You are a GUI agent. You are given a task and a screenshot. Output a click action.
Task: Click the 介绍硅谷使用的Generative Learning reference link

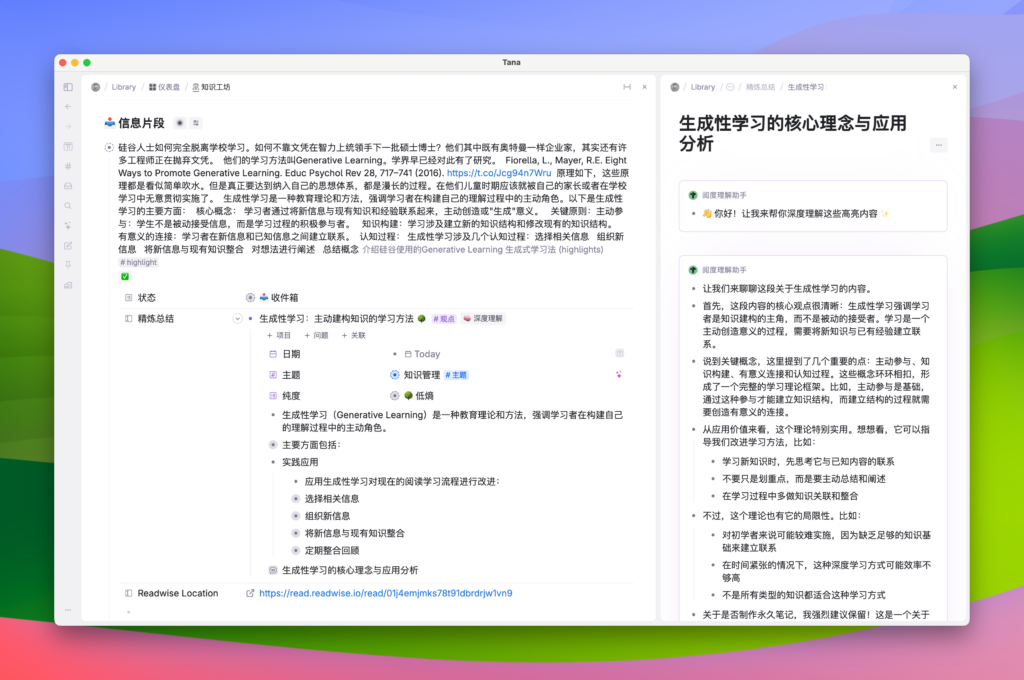pyautogui.click(x=483, y=250)
